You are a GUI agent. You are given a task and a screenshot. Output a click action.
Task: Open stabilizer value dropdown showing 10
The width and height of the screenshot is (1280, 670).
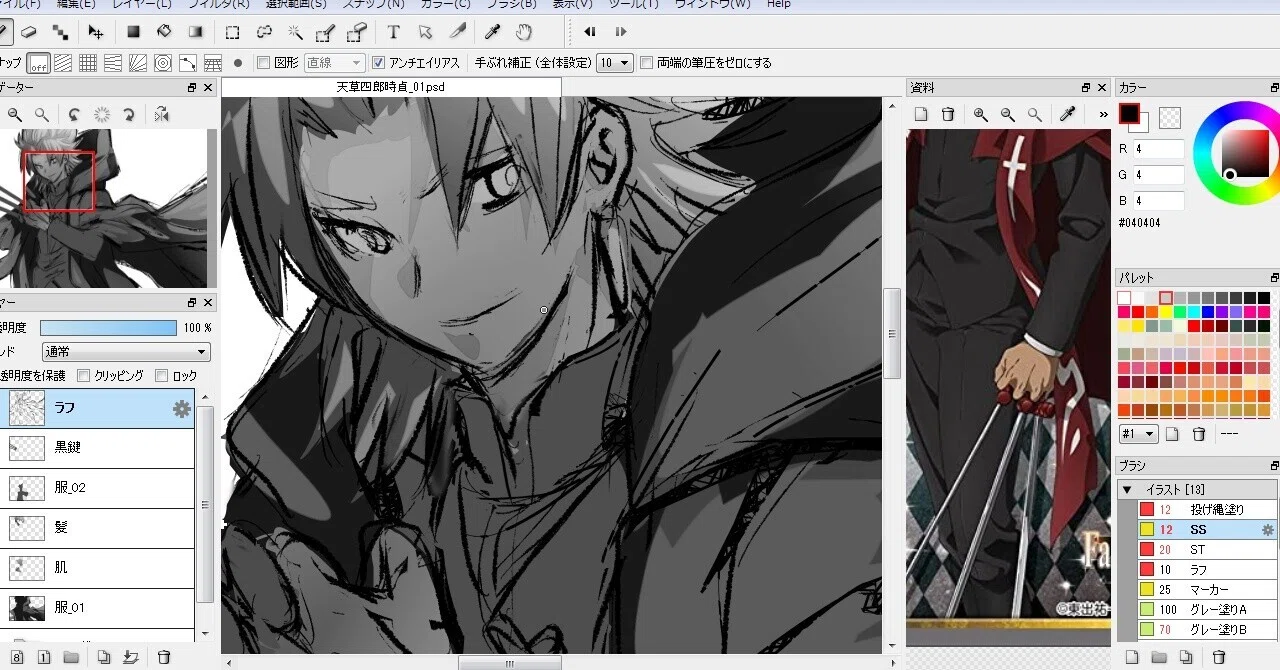615,63
